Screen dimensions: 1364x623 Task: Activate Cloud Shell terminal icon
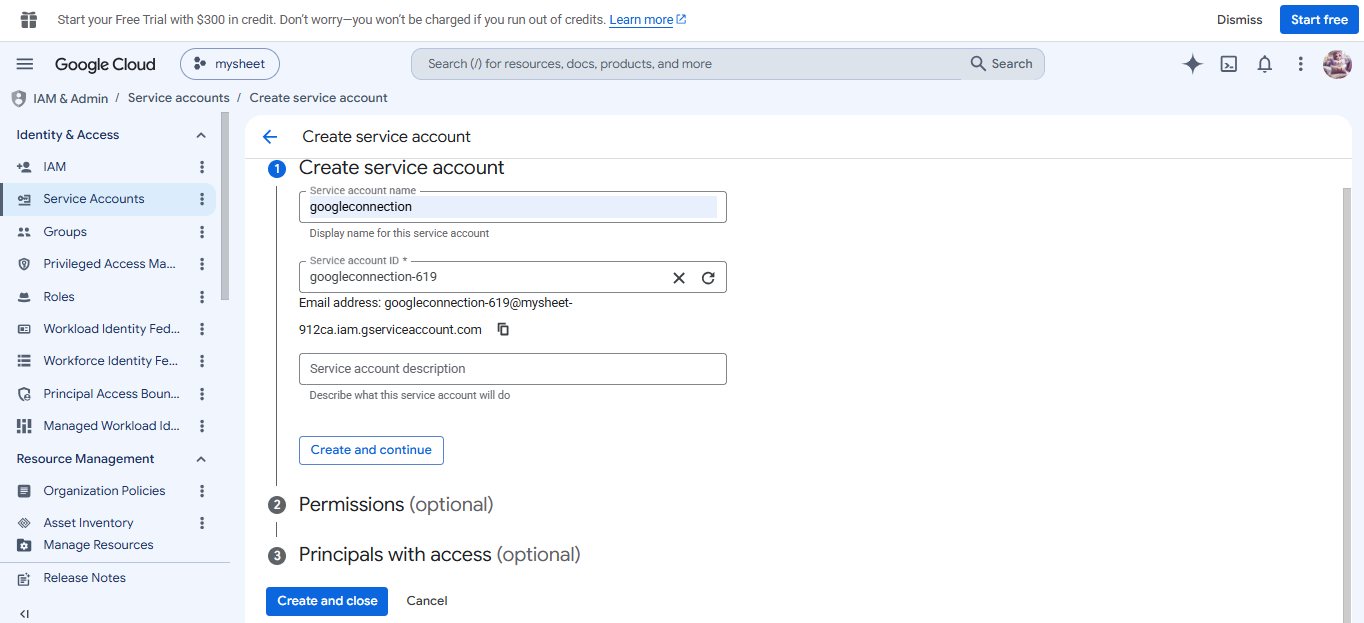point(1229,64)
